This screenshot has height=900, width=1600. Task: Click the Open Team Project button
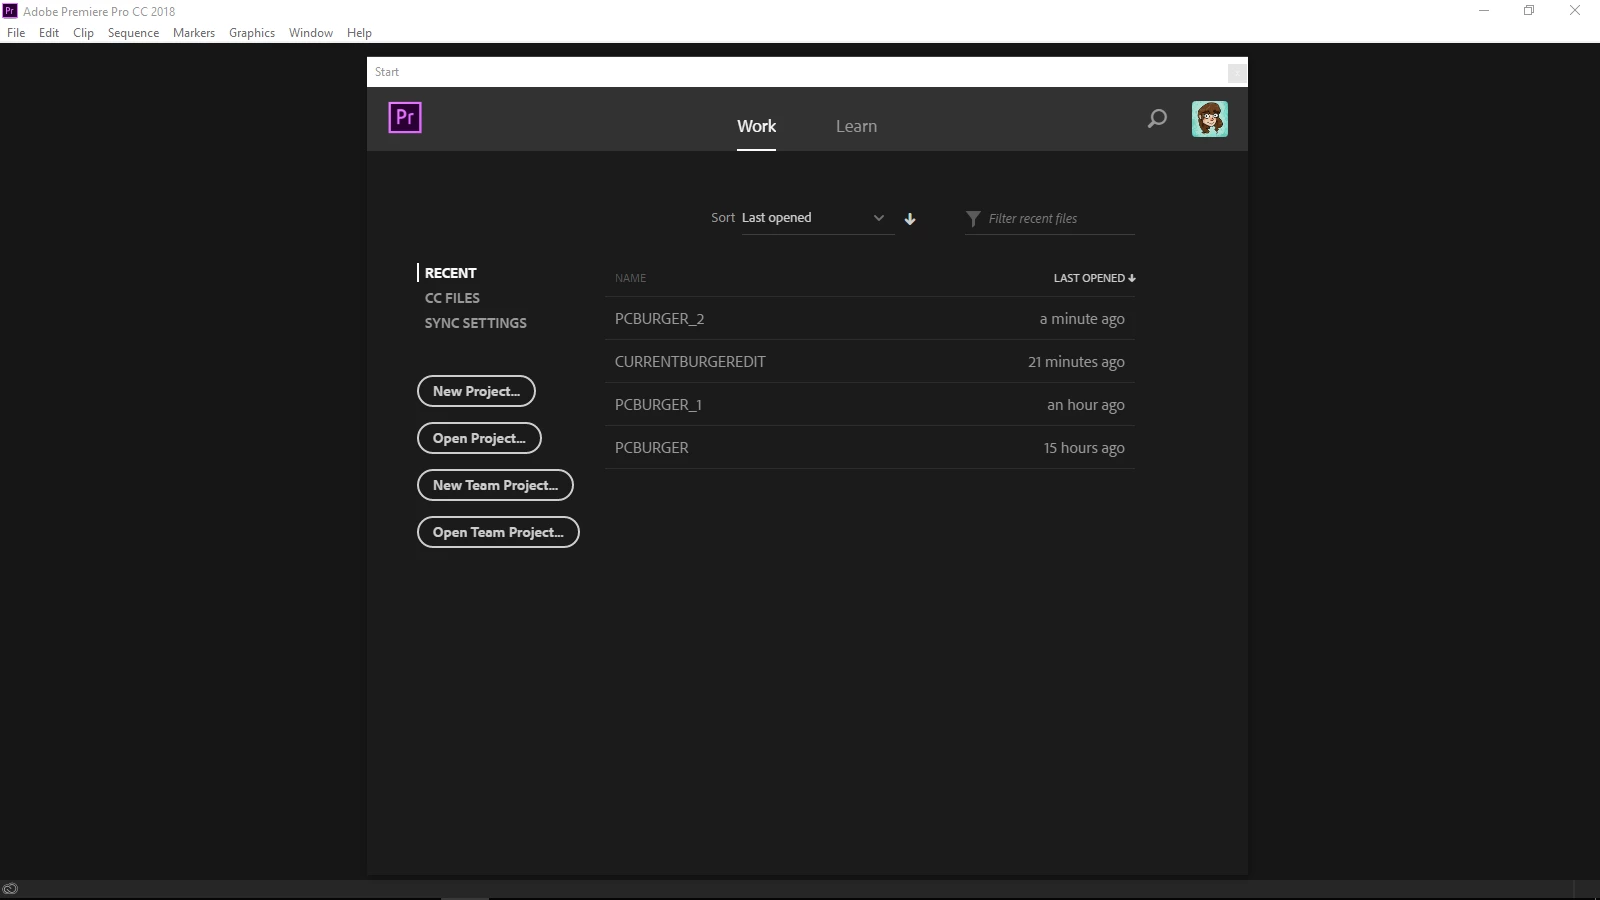click(498, 532)
